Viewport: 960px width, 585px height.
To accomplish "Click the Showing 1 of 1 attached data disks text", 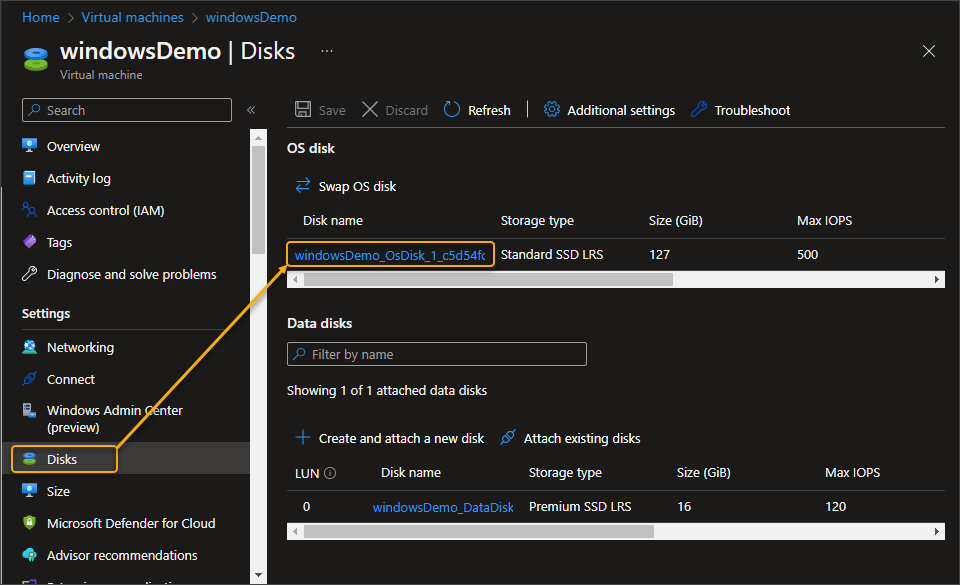I will pos(387,390).
